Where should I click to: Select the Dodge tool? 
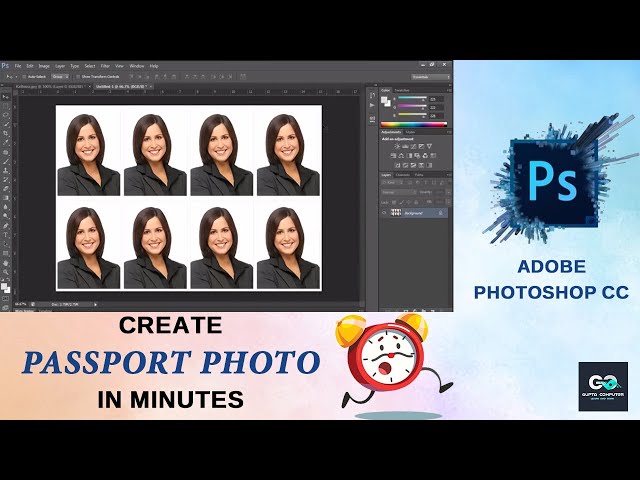6,216
